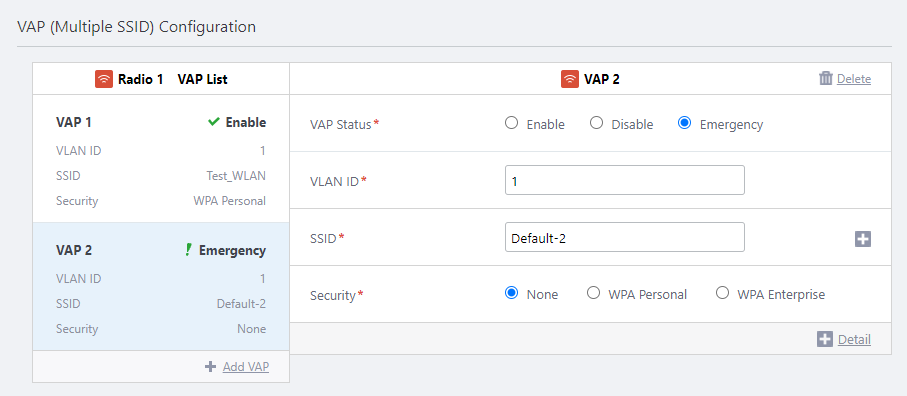Set VAP Status to Disable
The height and width of the screenshot is (396, 907).
(596, 123)
